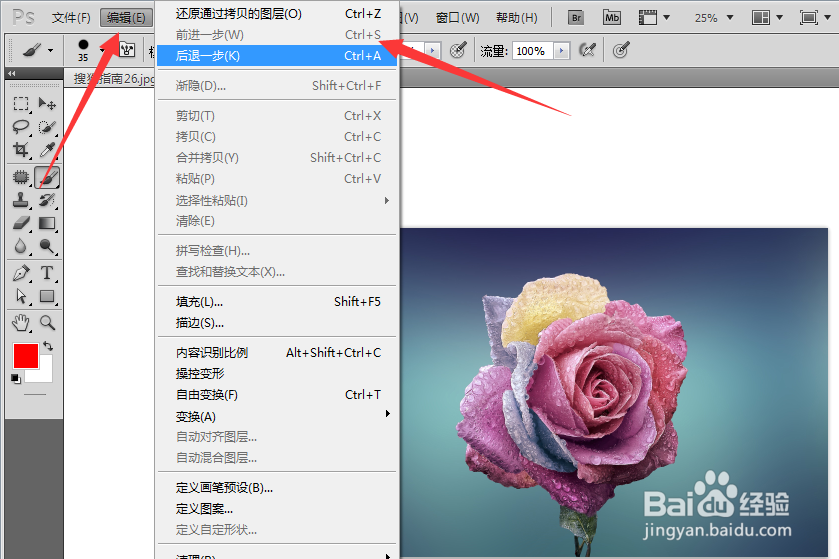Close the 编辑(E) menu
839x559 pixels.
(126, 18)
